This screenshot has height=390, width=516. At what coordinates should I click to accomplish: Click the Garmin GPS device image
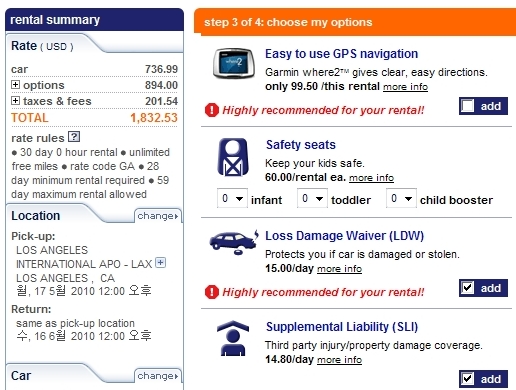[x=234, y=63]
